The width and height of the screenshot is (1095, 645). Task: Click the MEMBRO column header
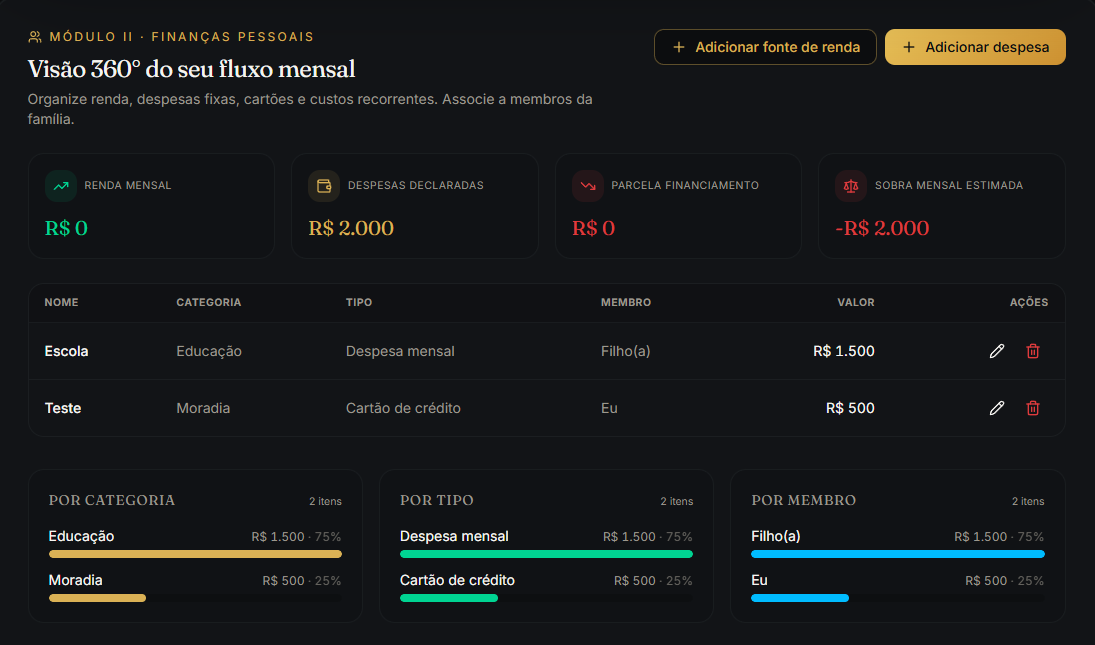(x=626, y=302)
